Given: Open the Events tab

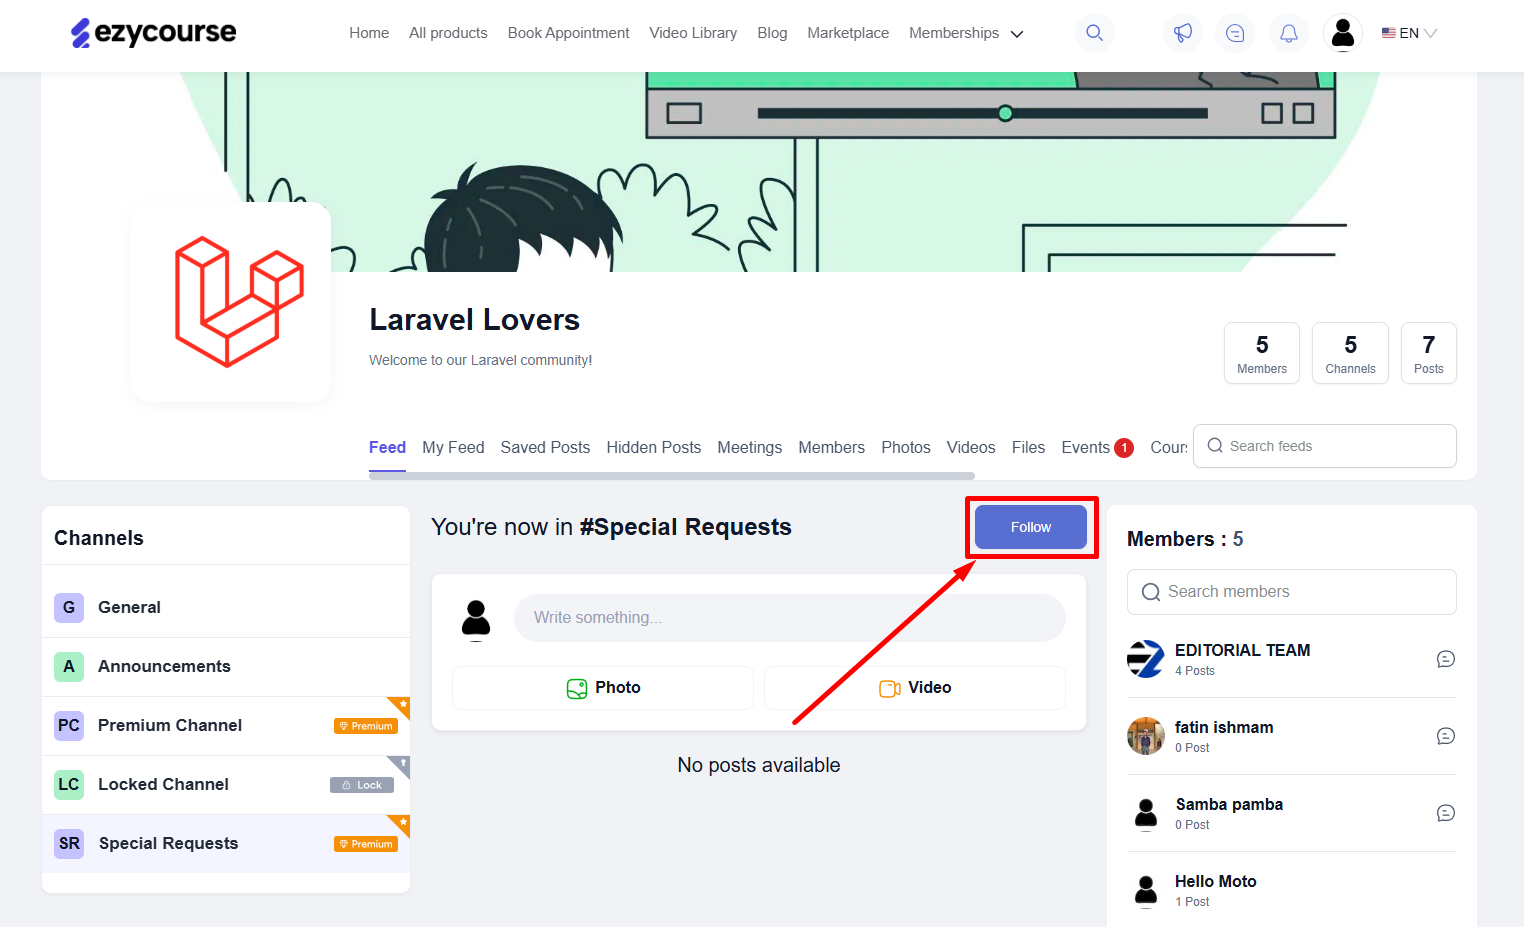Looking at the screenshot, I should 1097,447.
